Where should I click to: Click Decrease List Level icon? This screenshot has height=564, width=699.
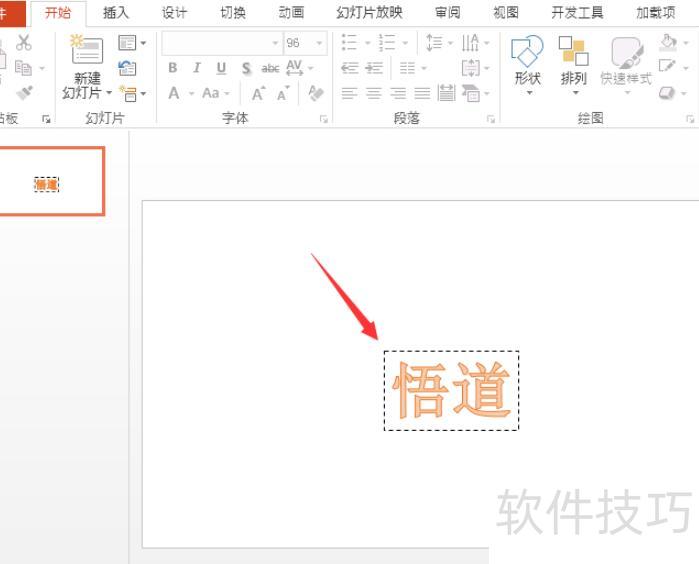[350, 68]
